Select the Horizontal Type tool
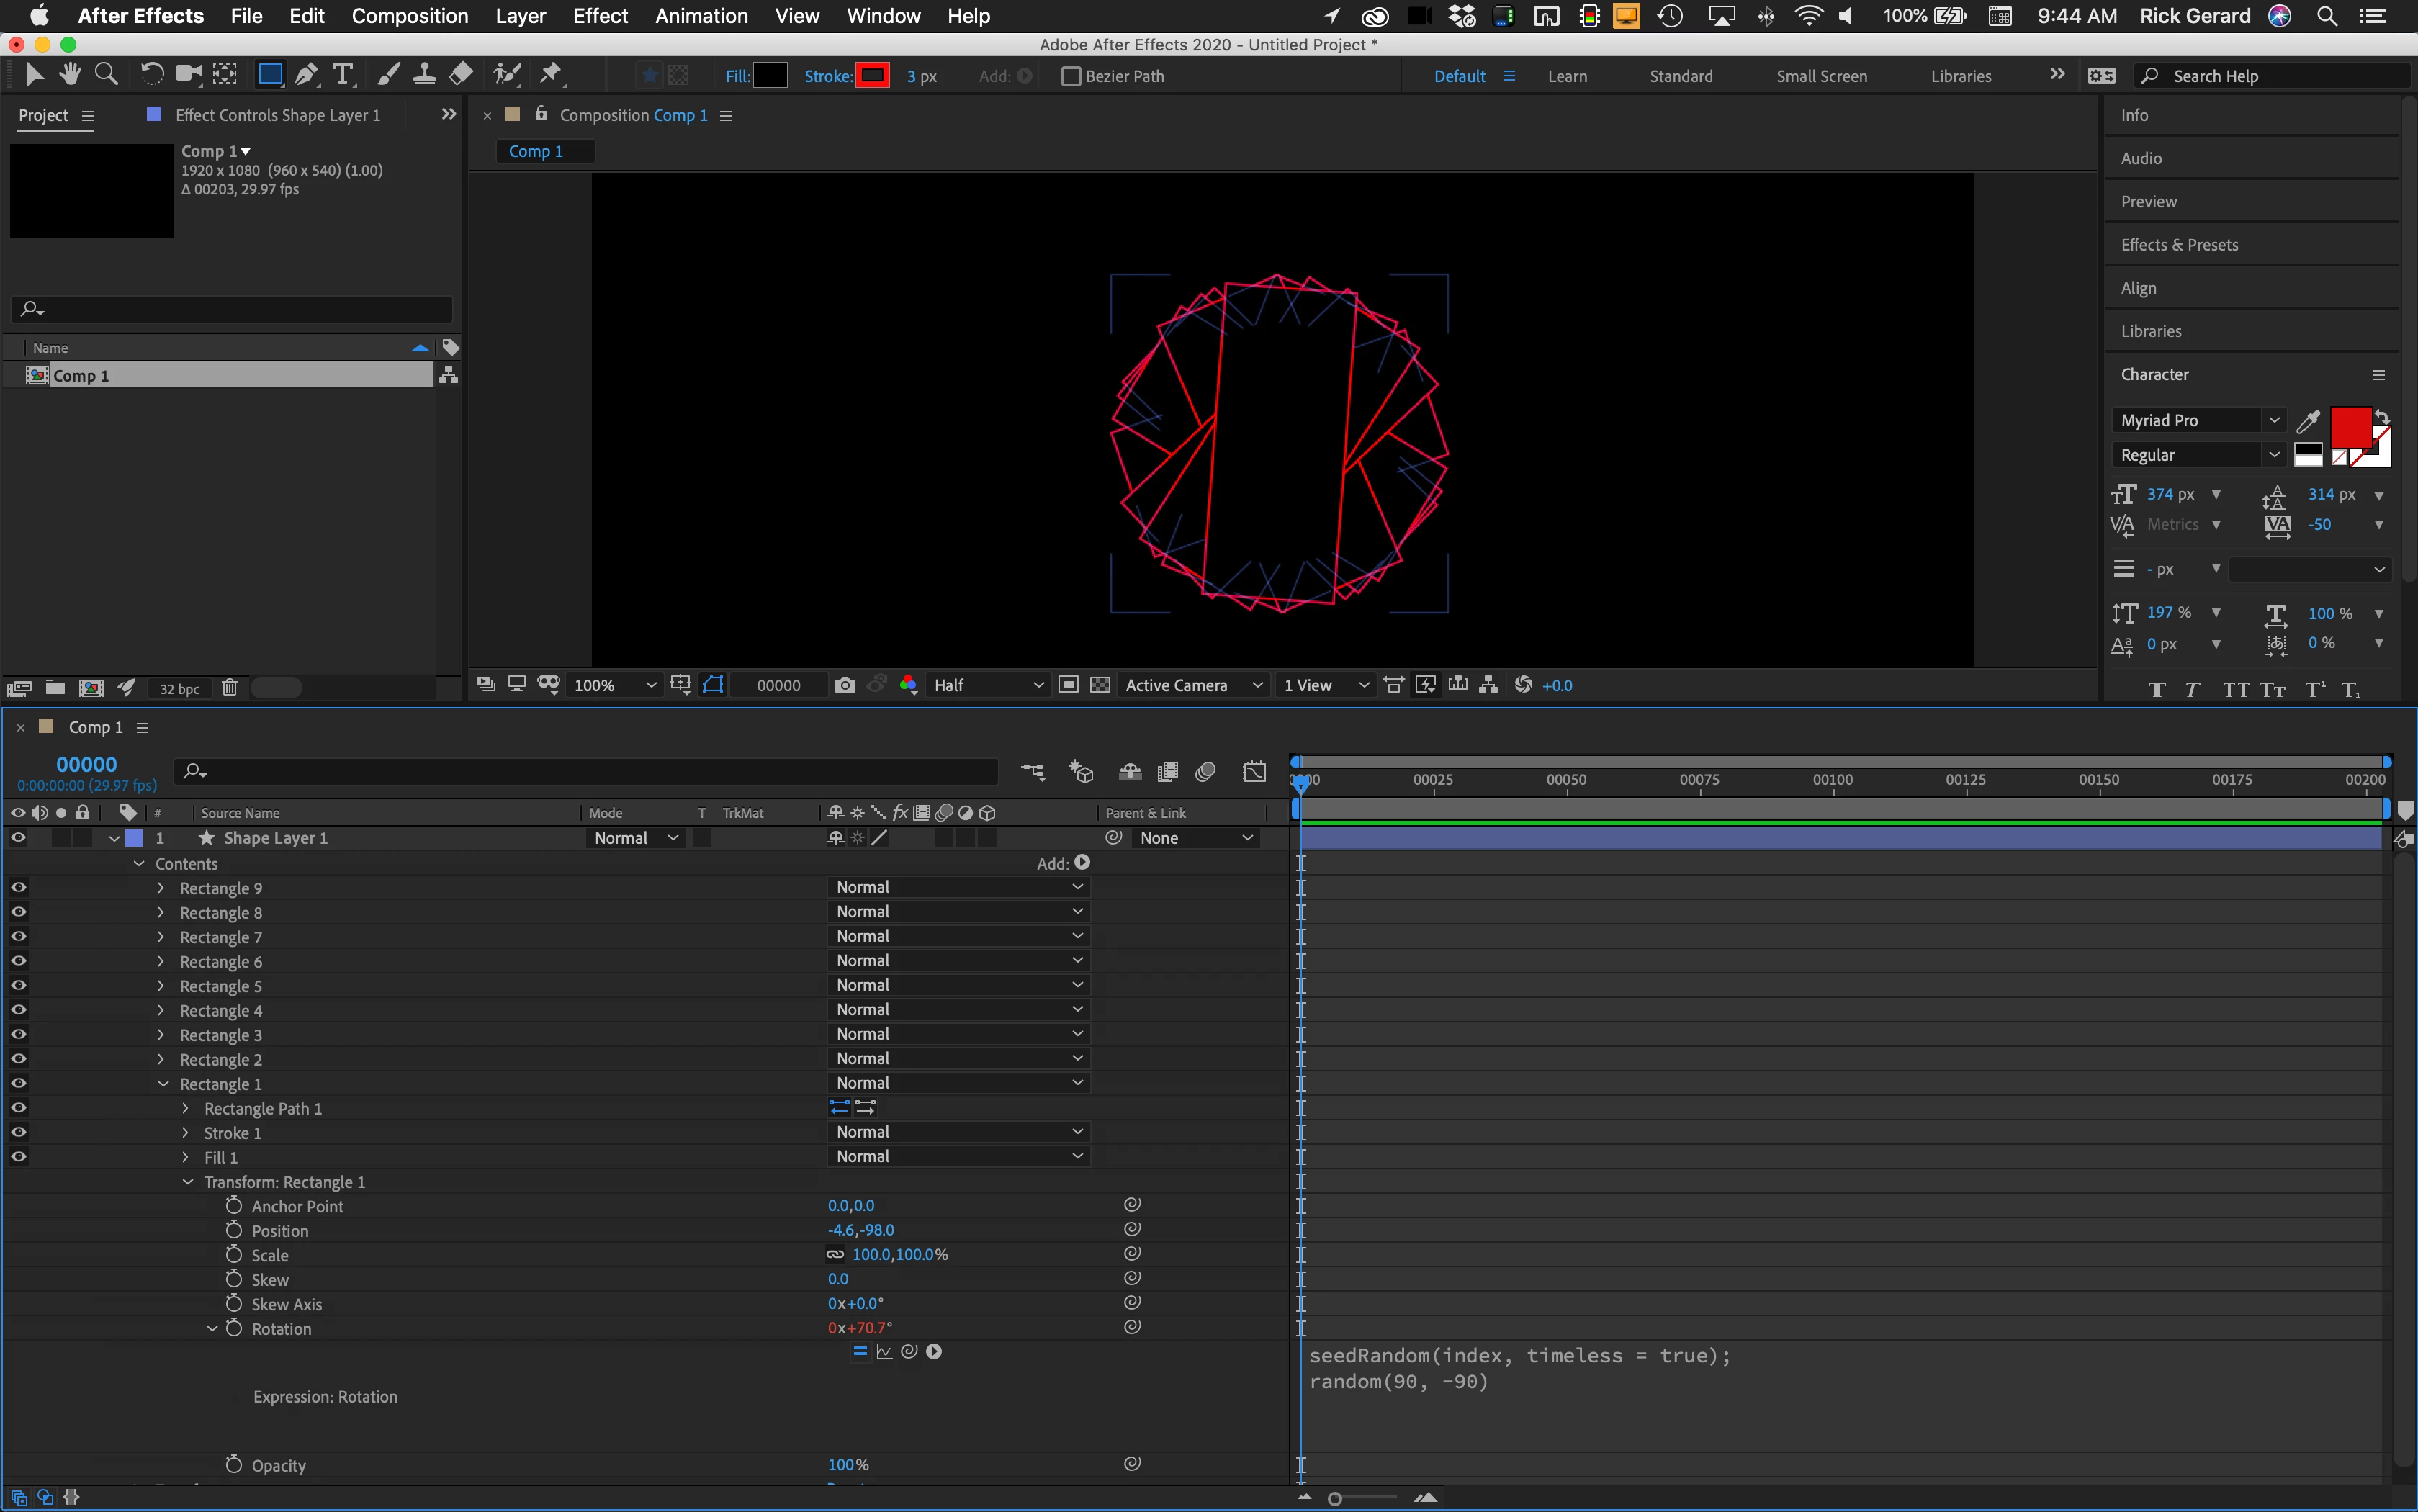 click(x=343, y=75)
